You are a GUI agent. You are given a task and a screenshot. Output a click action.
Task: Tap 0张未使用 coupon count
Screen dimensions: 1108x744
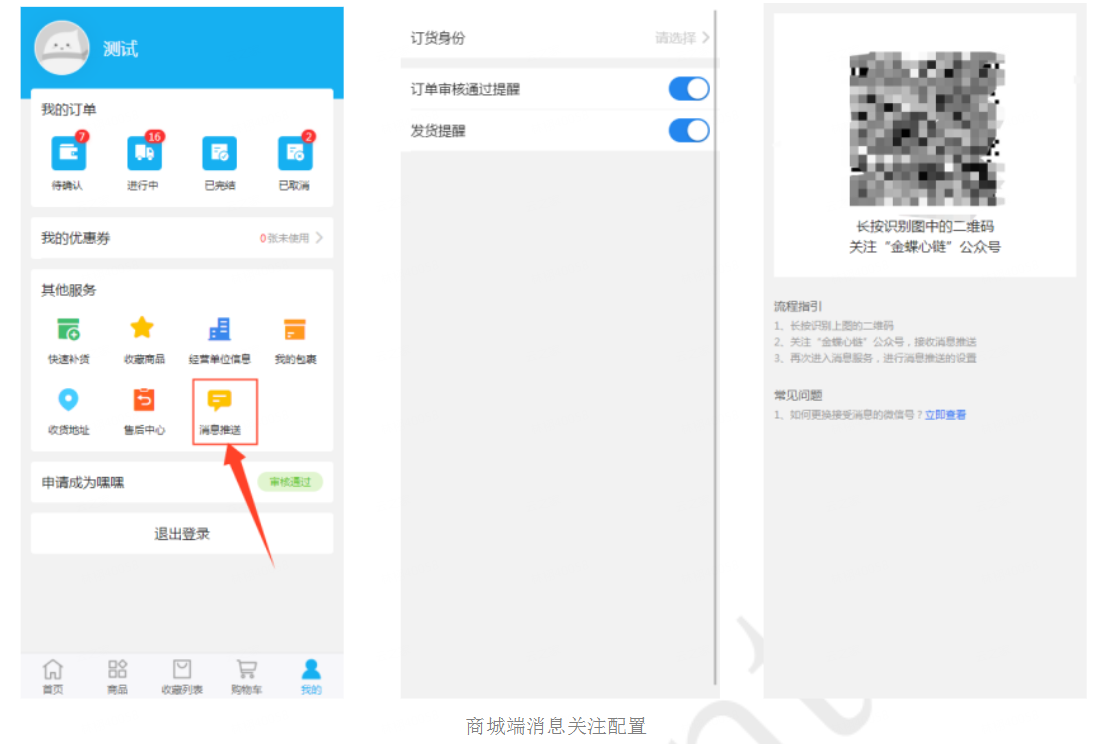tap(284, 238)
